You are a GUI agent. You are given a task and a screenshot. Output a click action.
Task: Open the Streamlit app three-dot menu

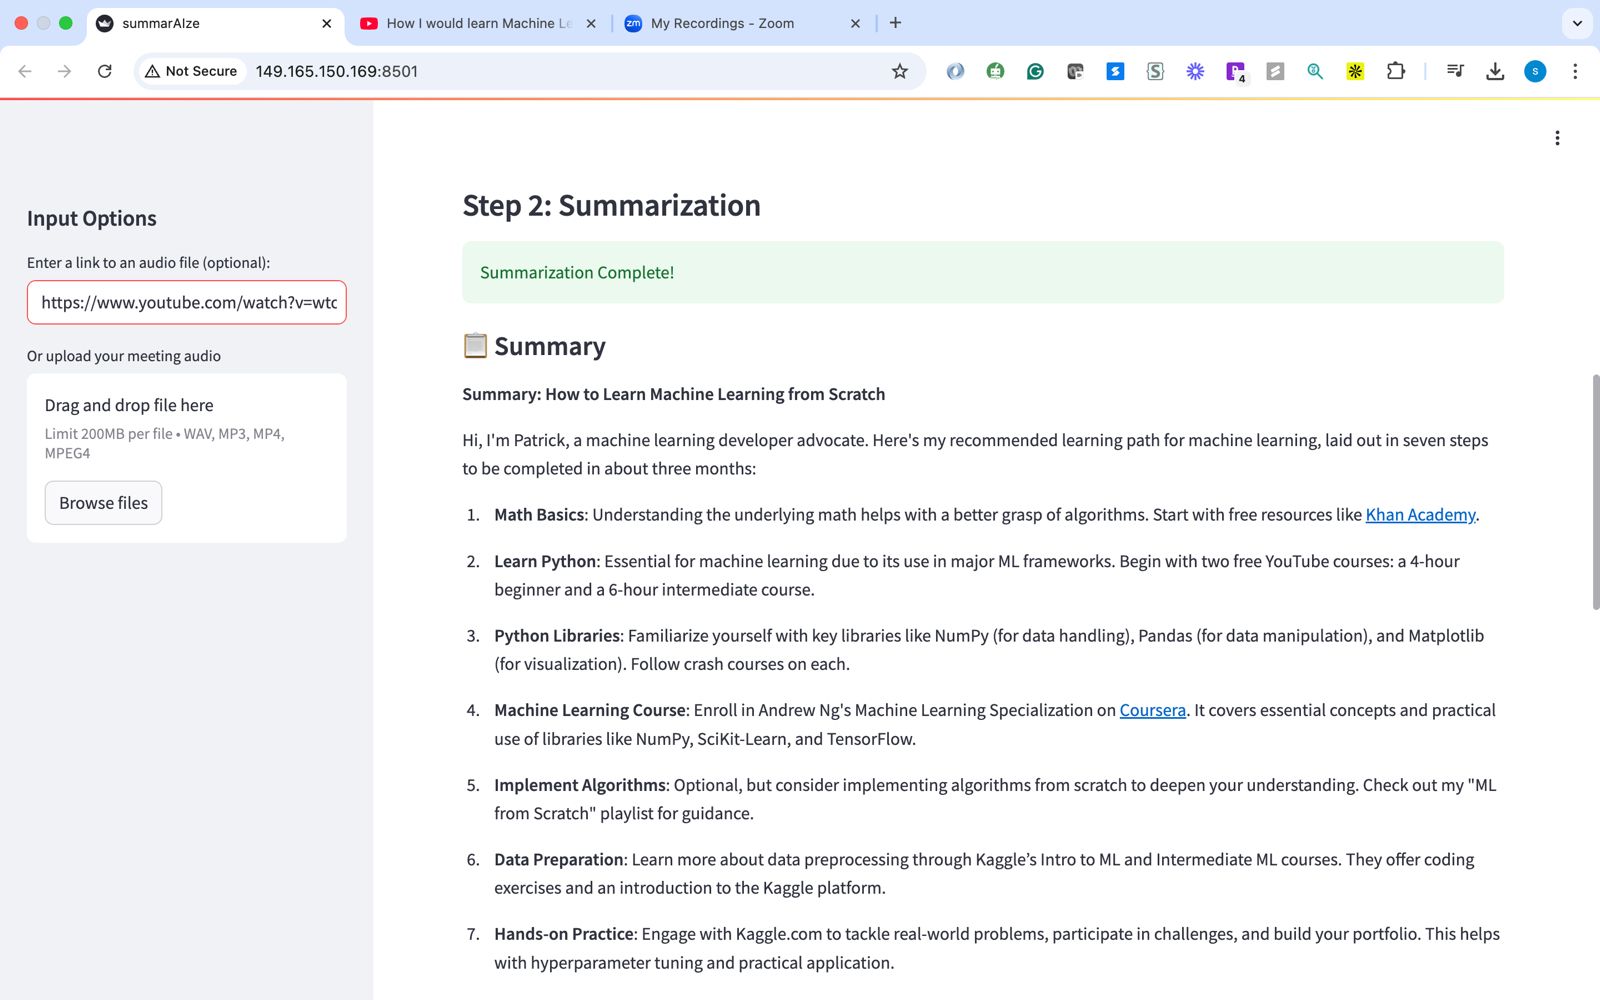pyautogui.click(x=1557, y=138)
